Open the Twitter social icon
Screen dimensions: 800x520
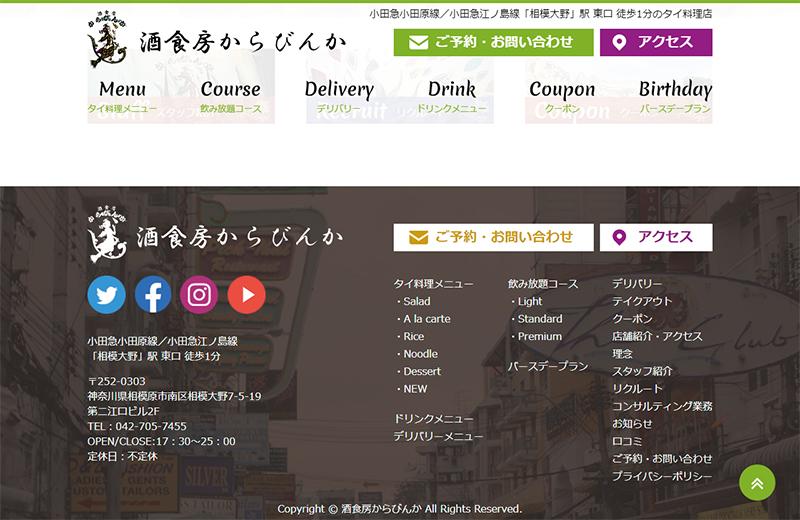tap(106, 294)
